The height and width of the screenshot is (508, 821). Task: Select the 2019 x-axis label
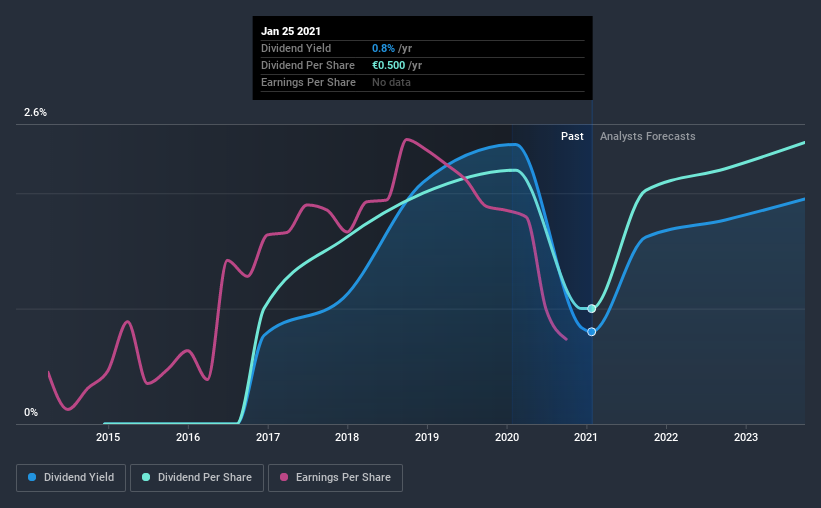(427, 437)
